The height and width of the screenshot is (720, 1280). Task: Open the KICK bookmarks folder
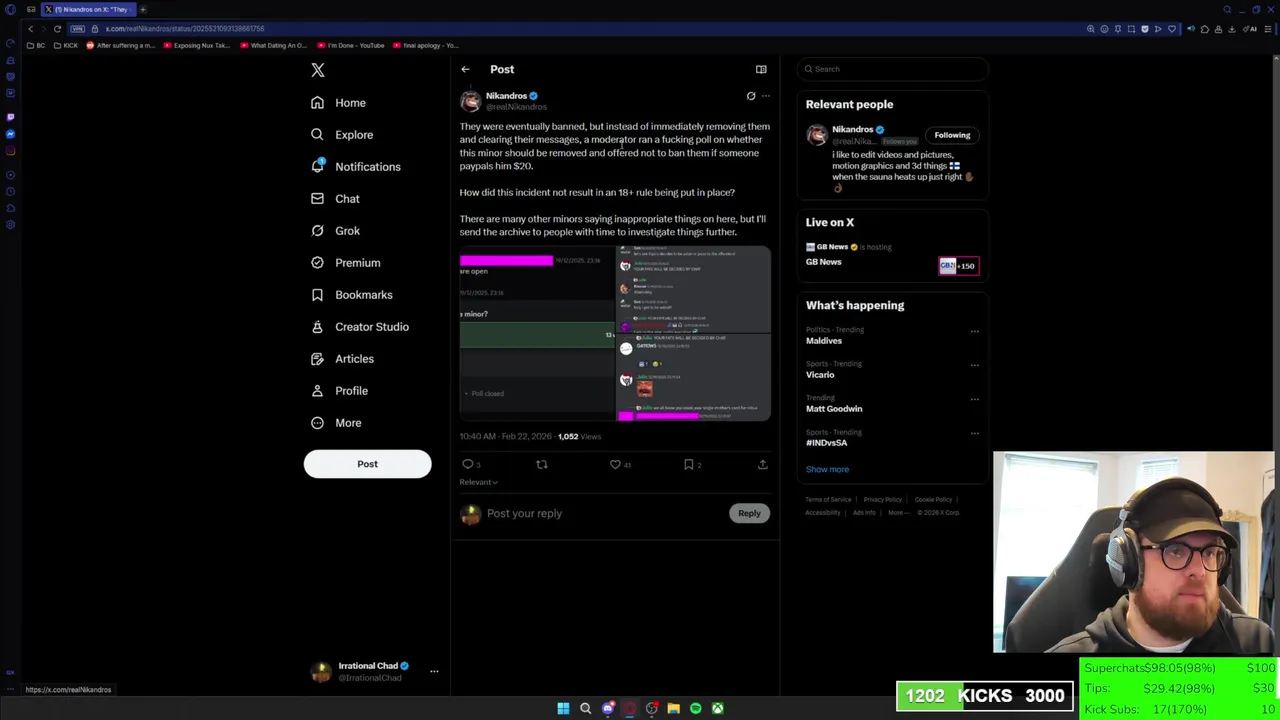pyautogui.click(x=66, y=45)
